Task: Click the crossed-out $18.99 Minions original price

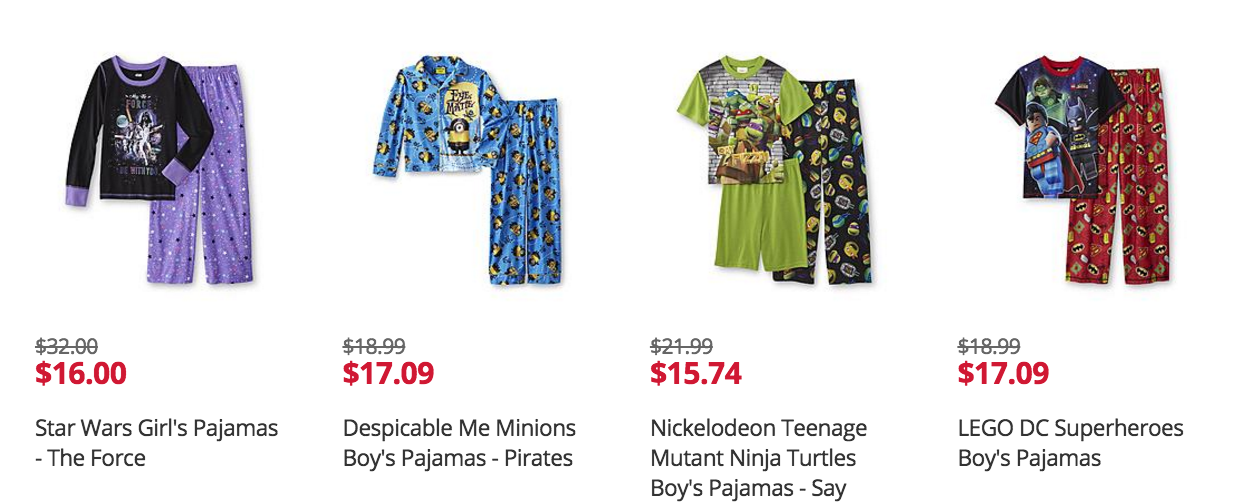Action: [374, 346]
